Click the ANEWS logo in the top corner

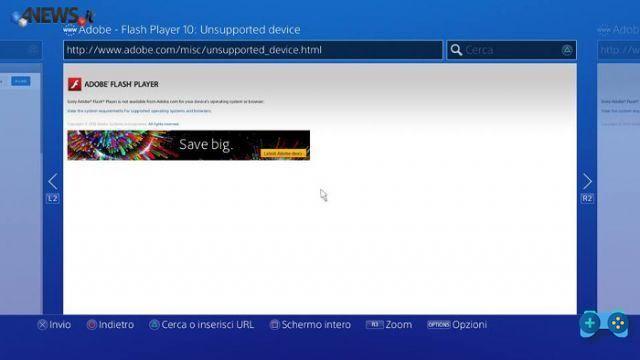coord(53,16)
